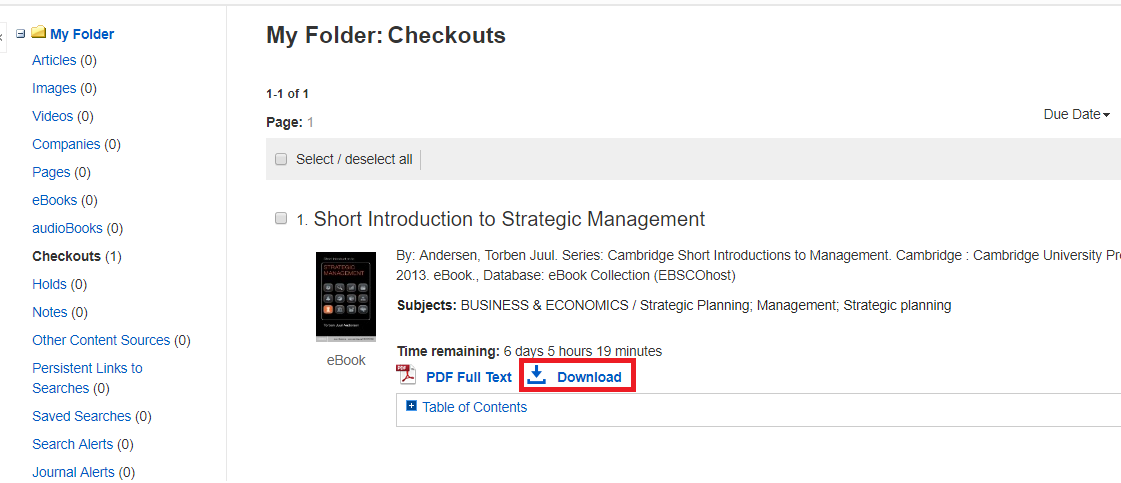This screenshot has width=1121, height=483.
Task: Open the Articles folder link
Action: [54, 61]
